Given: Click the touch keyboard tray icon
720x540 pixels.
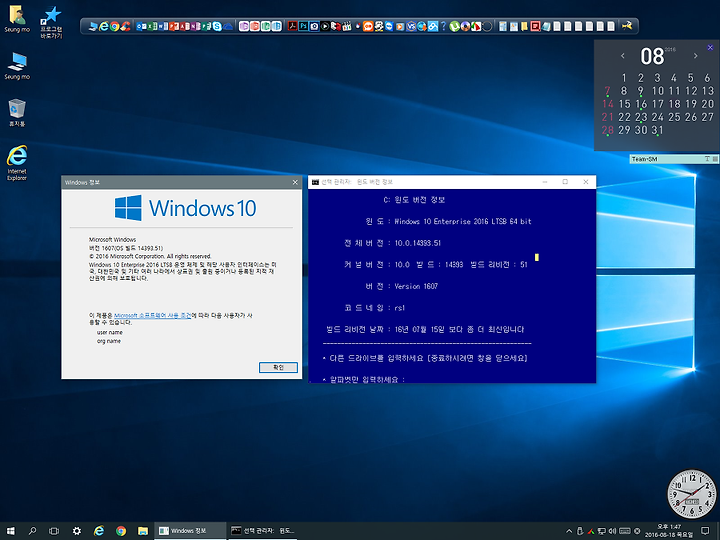Looking at the screenshot, I should point(624,531).
